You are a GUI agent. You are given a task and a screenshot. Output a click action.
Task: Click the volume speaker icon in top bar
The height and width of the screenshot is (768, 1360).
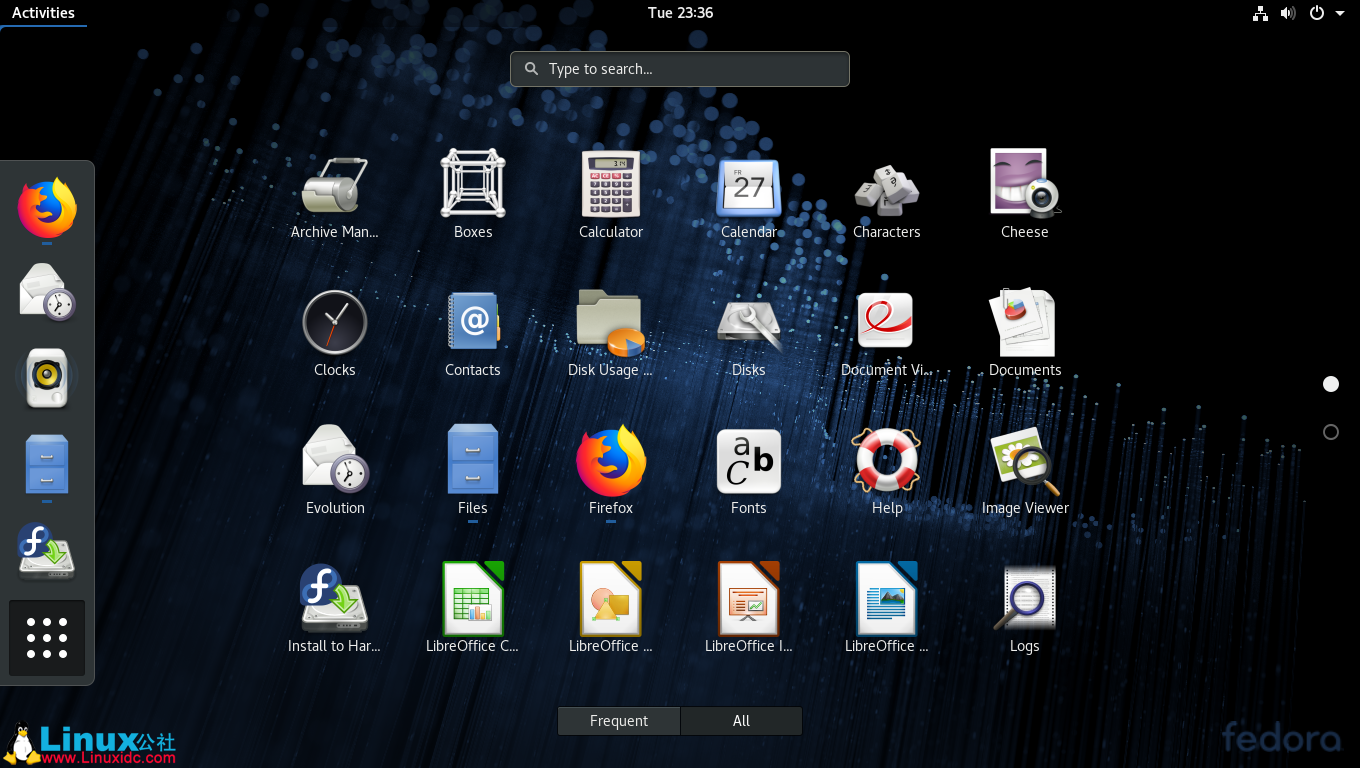pyautogui.click(x=1288, y=13)
